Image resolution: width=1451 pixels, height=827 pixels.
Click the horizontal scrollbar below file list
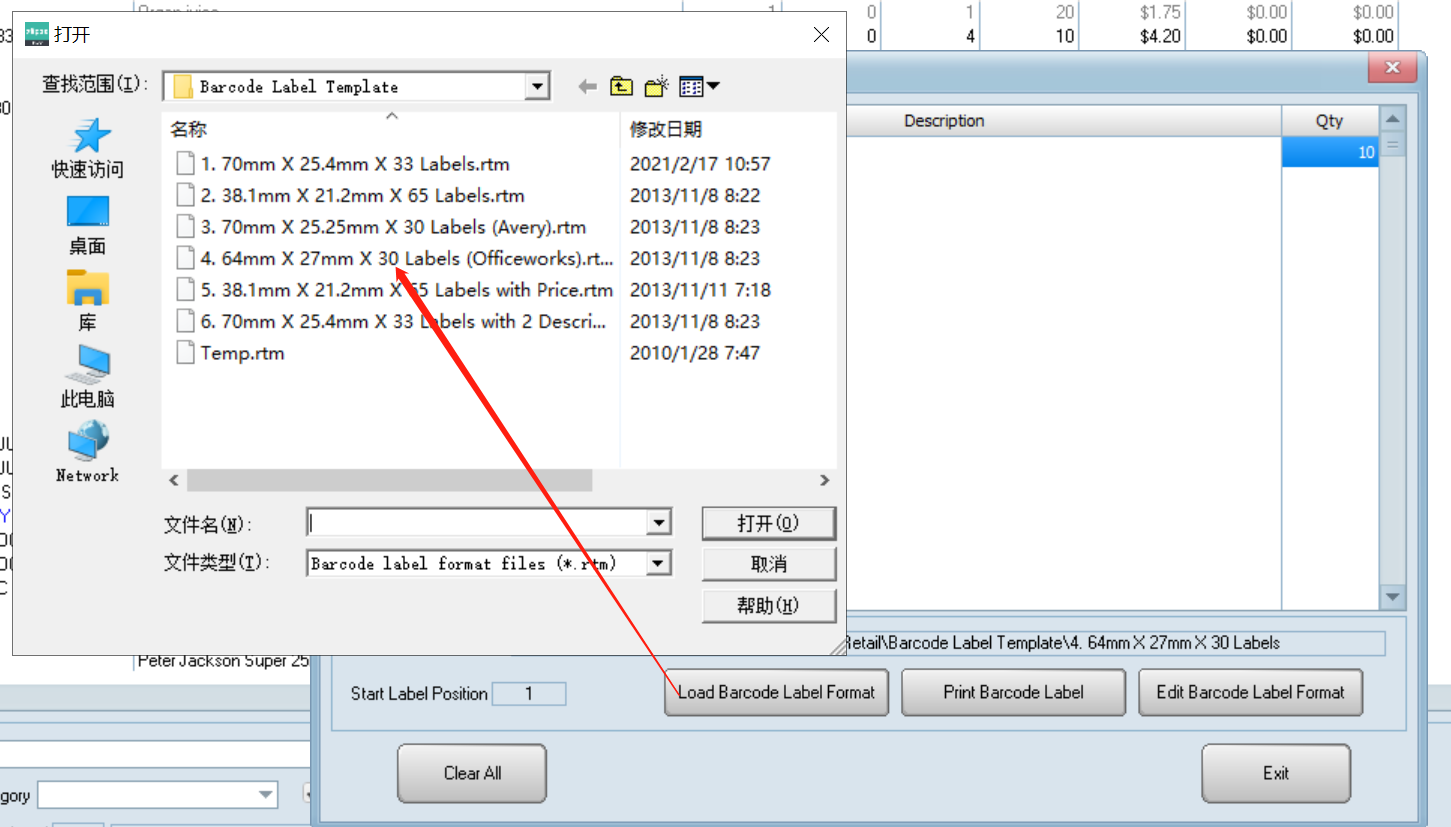[x=390, y=481]
